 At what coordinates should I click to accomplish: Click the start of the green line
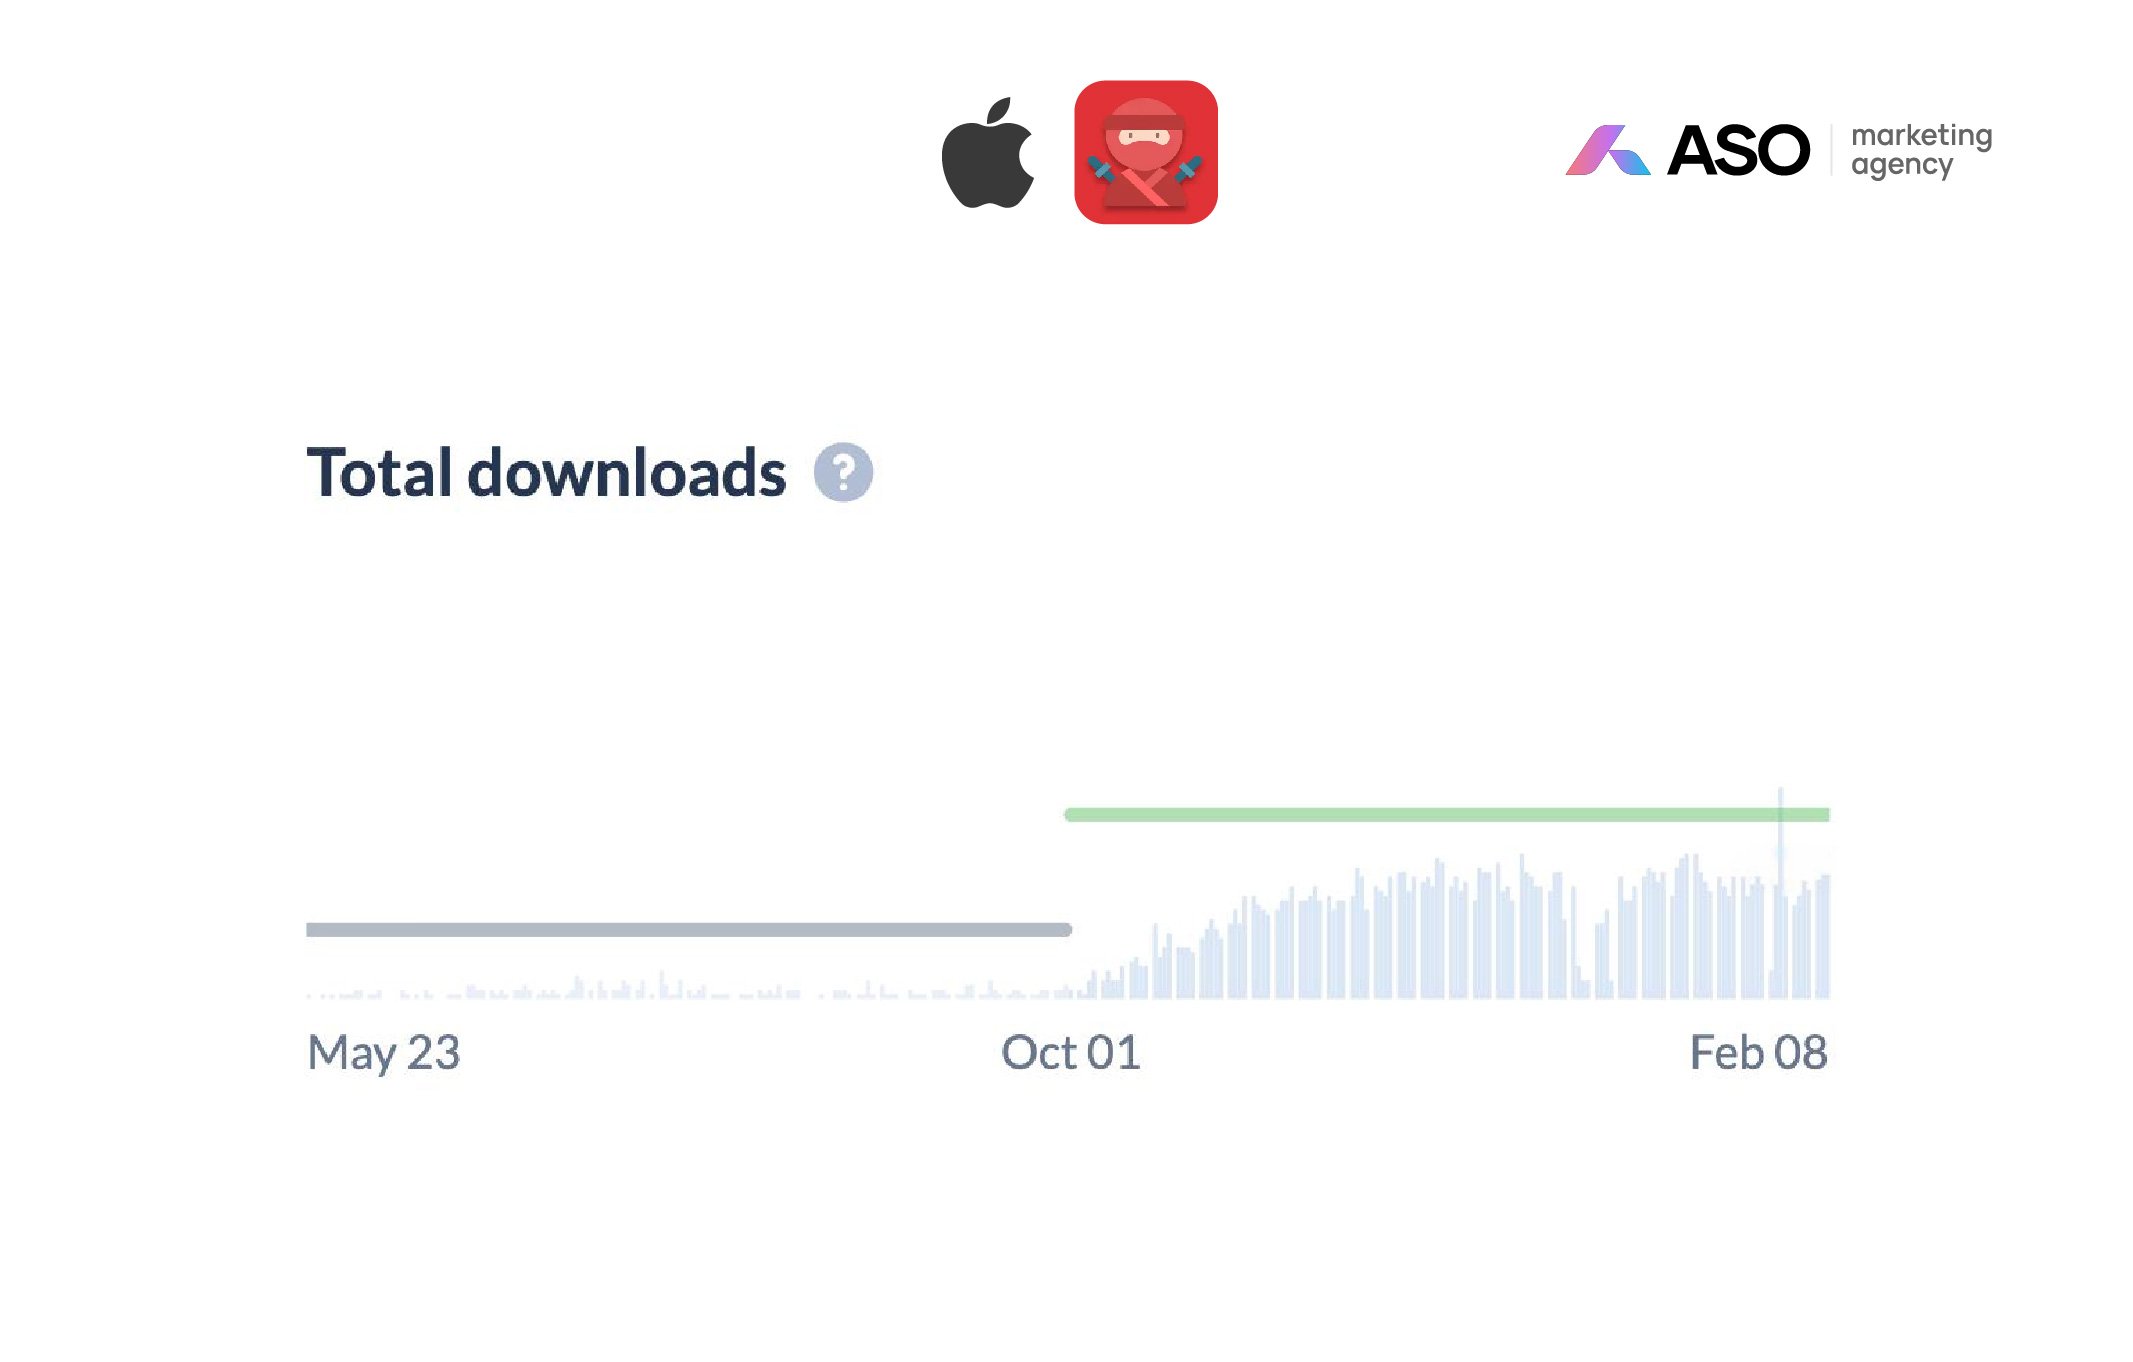pos(1070,815)
